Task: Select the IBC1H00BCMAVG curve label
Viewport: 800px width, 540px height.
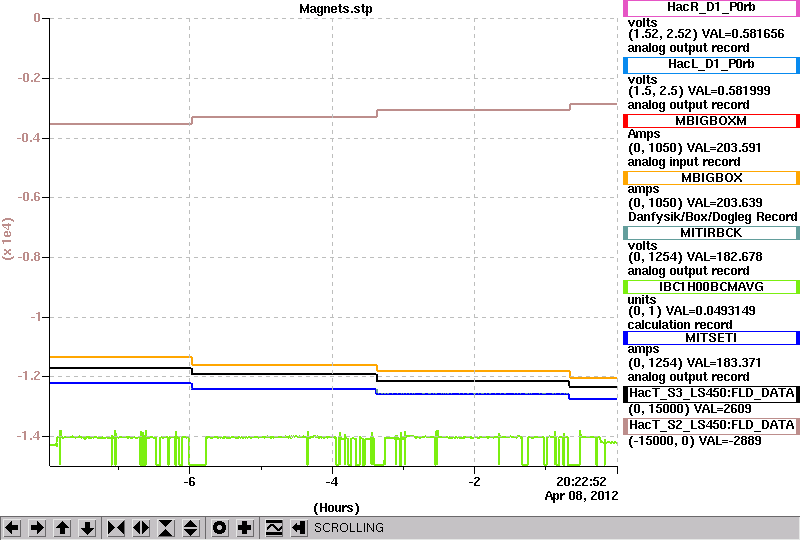Action: [x=711, y=287]
